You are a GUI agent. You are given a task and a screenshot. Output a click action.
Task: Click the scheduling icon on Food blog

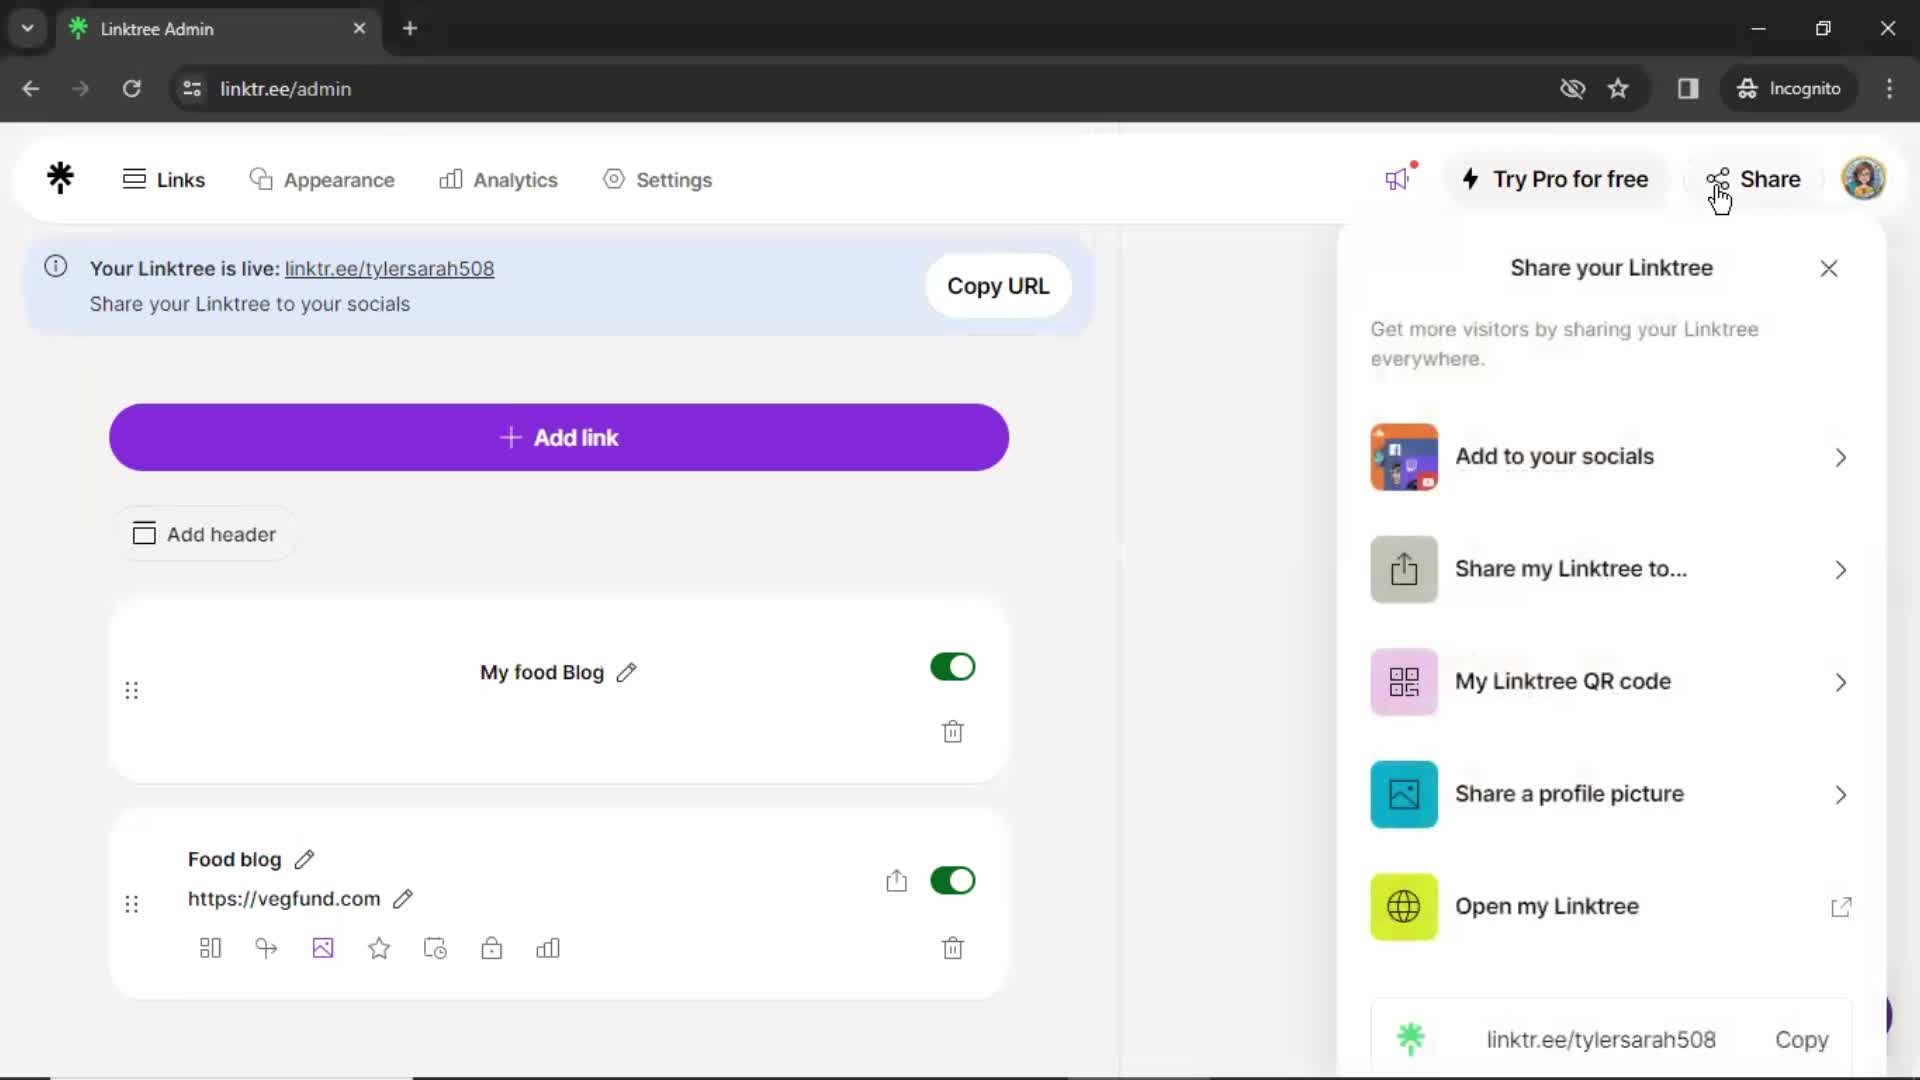click(x=435, y=949)
